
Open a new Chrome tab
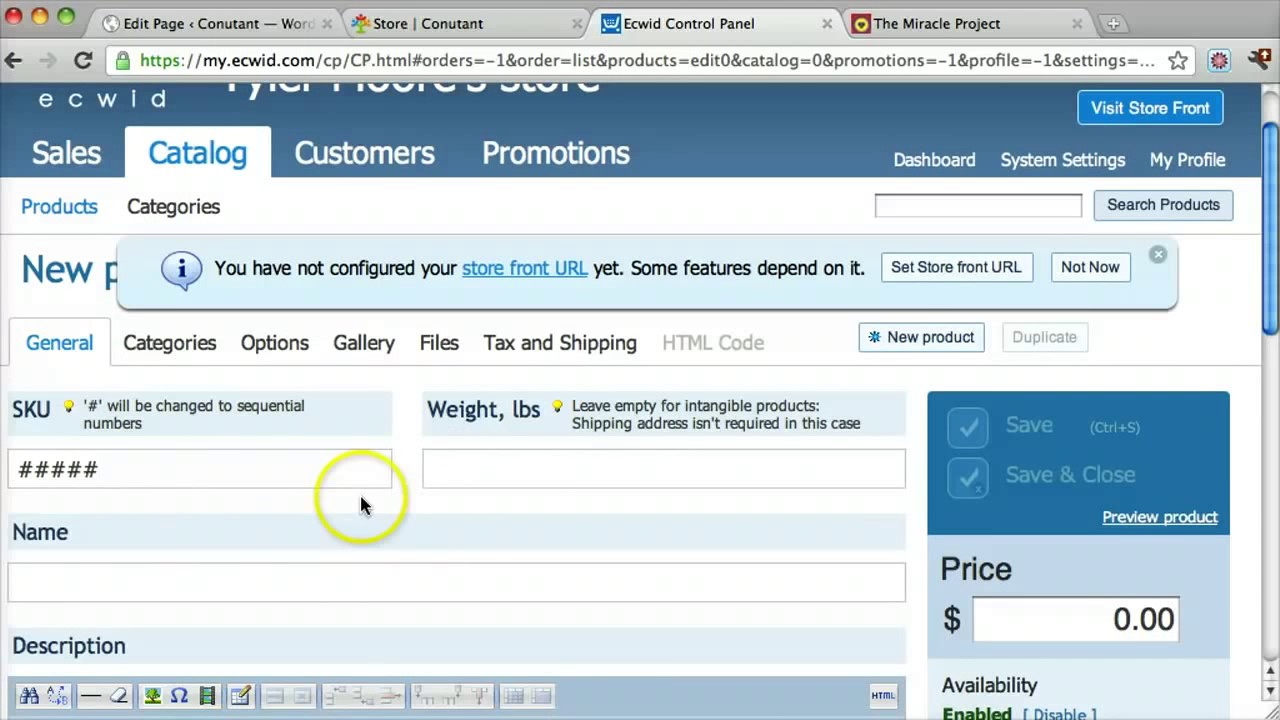tap(1113, 23)
